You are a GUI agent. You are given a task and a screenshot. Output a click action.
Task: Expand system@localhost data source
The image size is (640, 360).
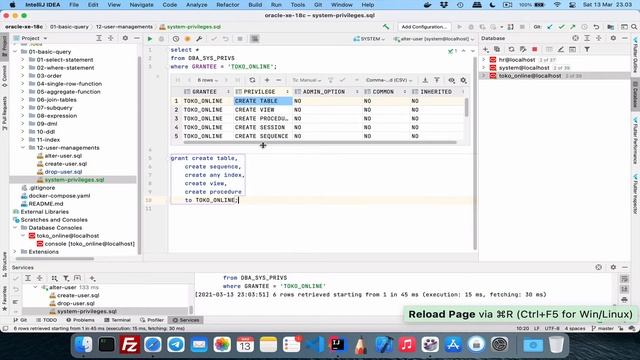484,68
